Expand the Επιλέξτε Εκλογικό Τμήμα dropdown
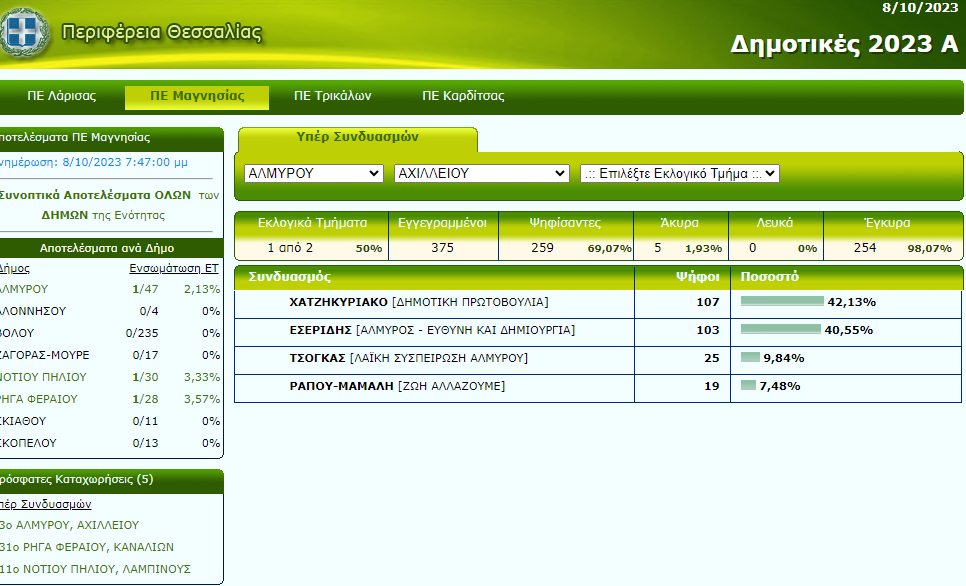 [679, 173]
